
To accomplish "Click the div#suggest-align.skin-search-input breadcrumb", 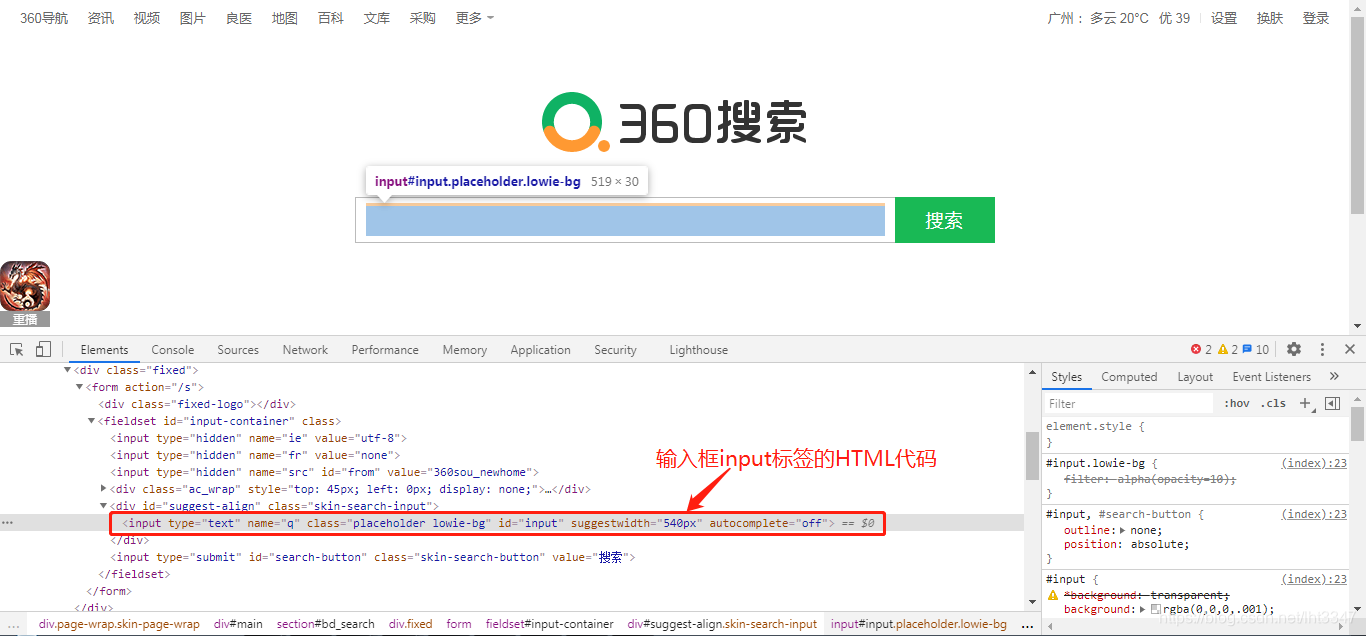I will click(x=722, y=624).
